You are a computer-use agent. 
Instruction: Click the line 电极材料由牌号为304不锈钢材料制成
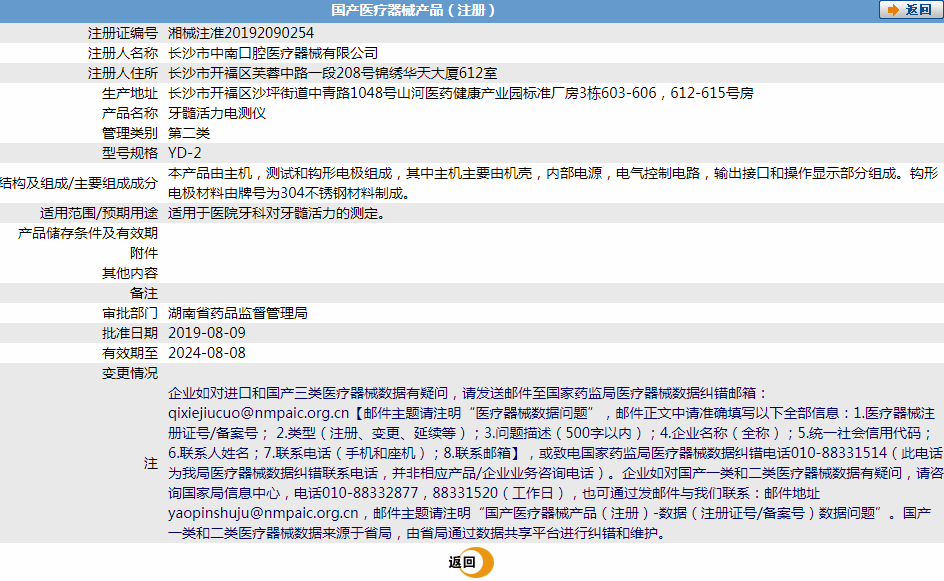289,193
